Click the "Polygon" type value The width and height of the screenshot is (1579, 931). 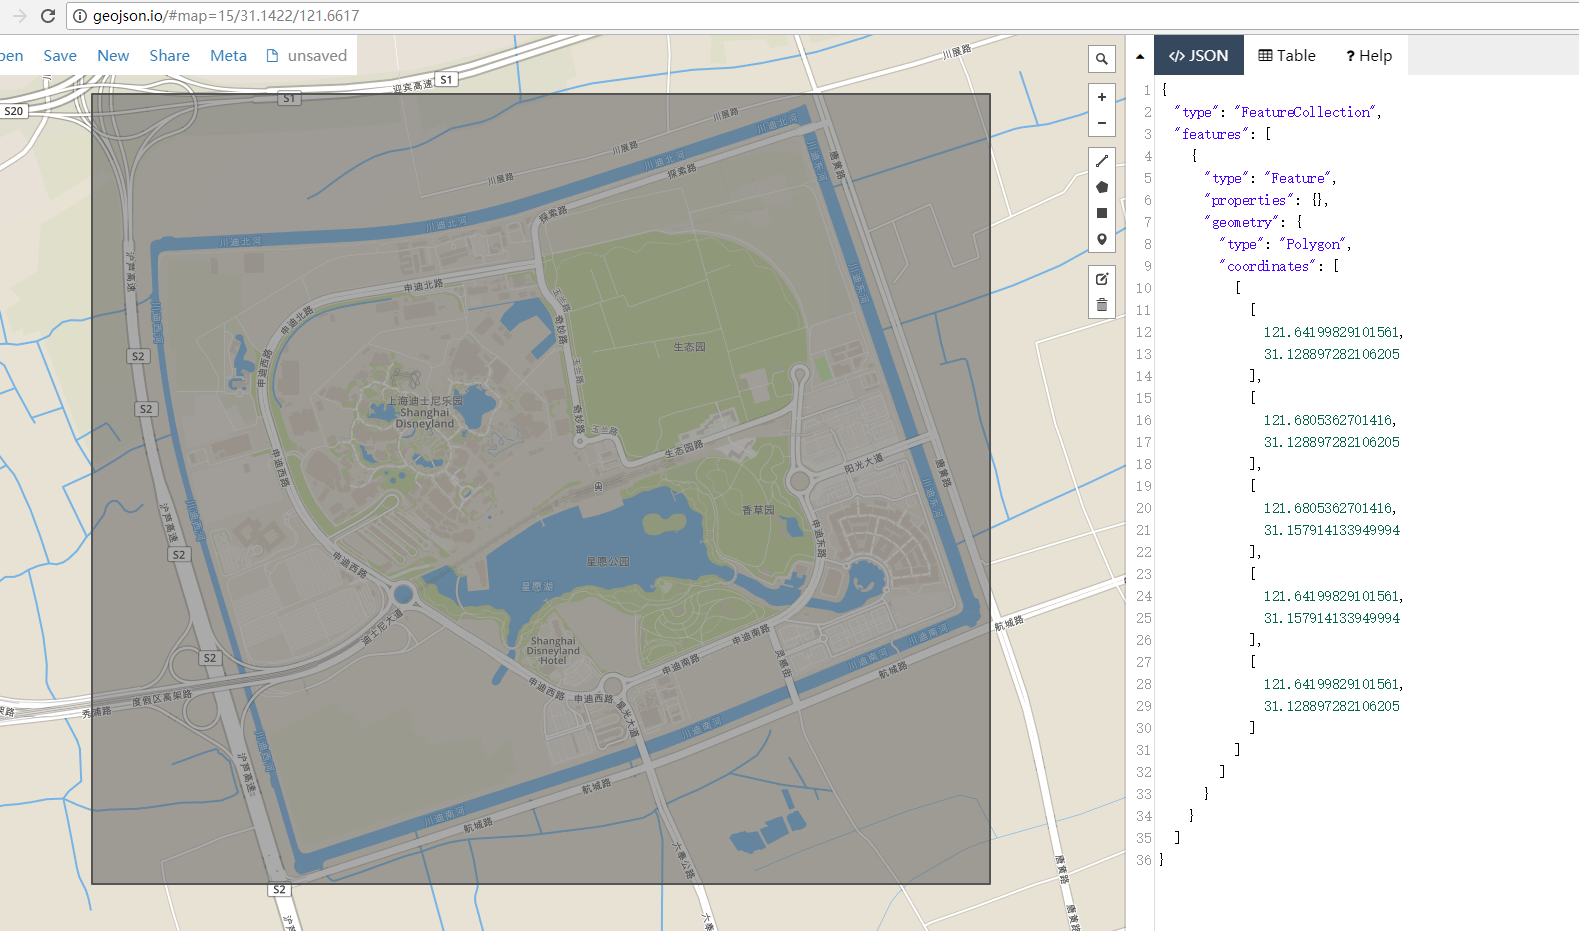(x=1314, y=244)
